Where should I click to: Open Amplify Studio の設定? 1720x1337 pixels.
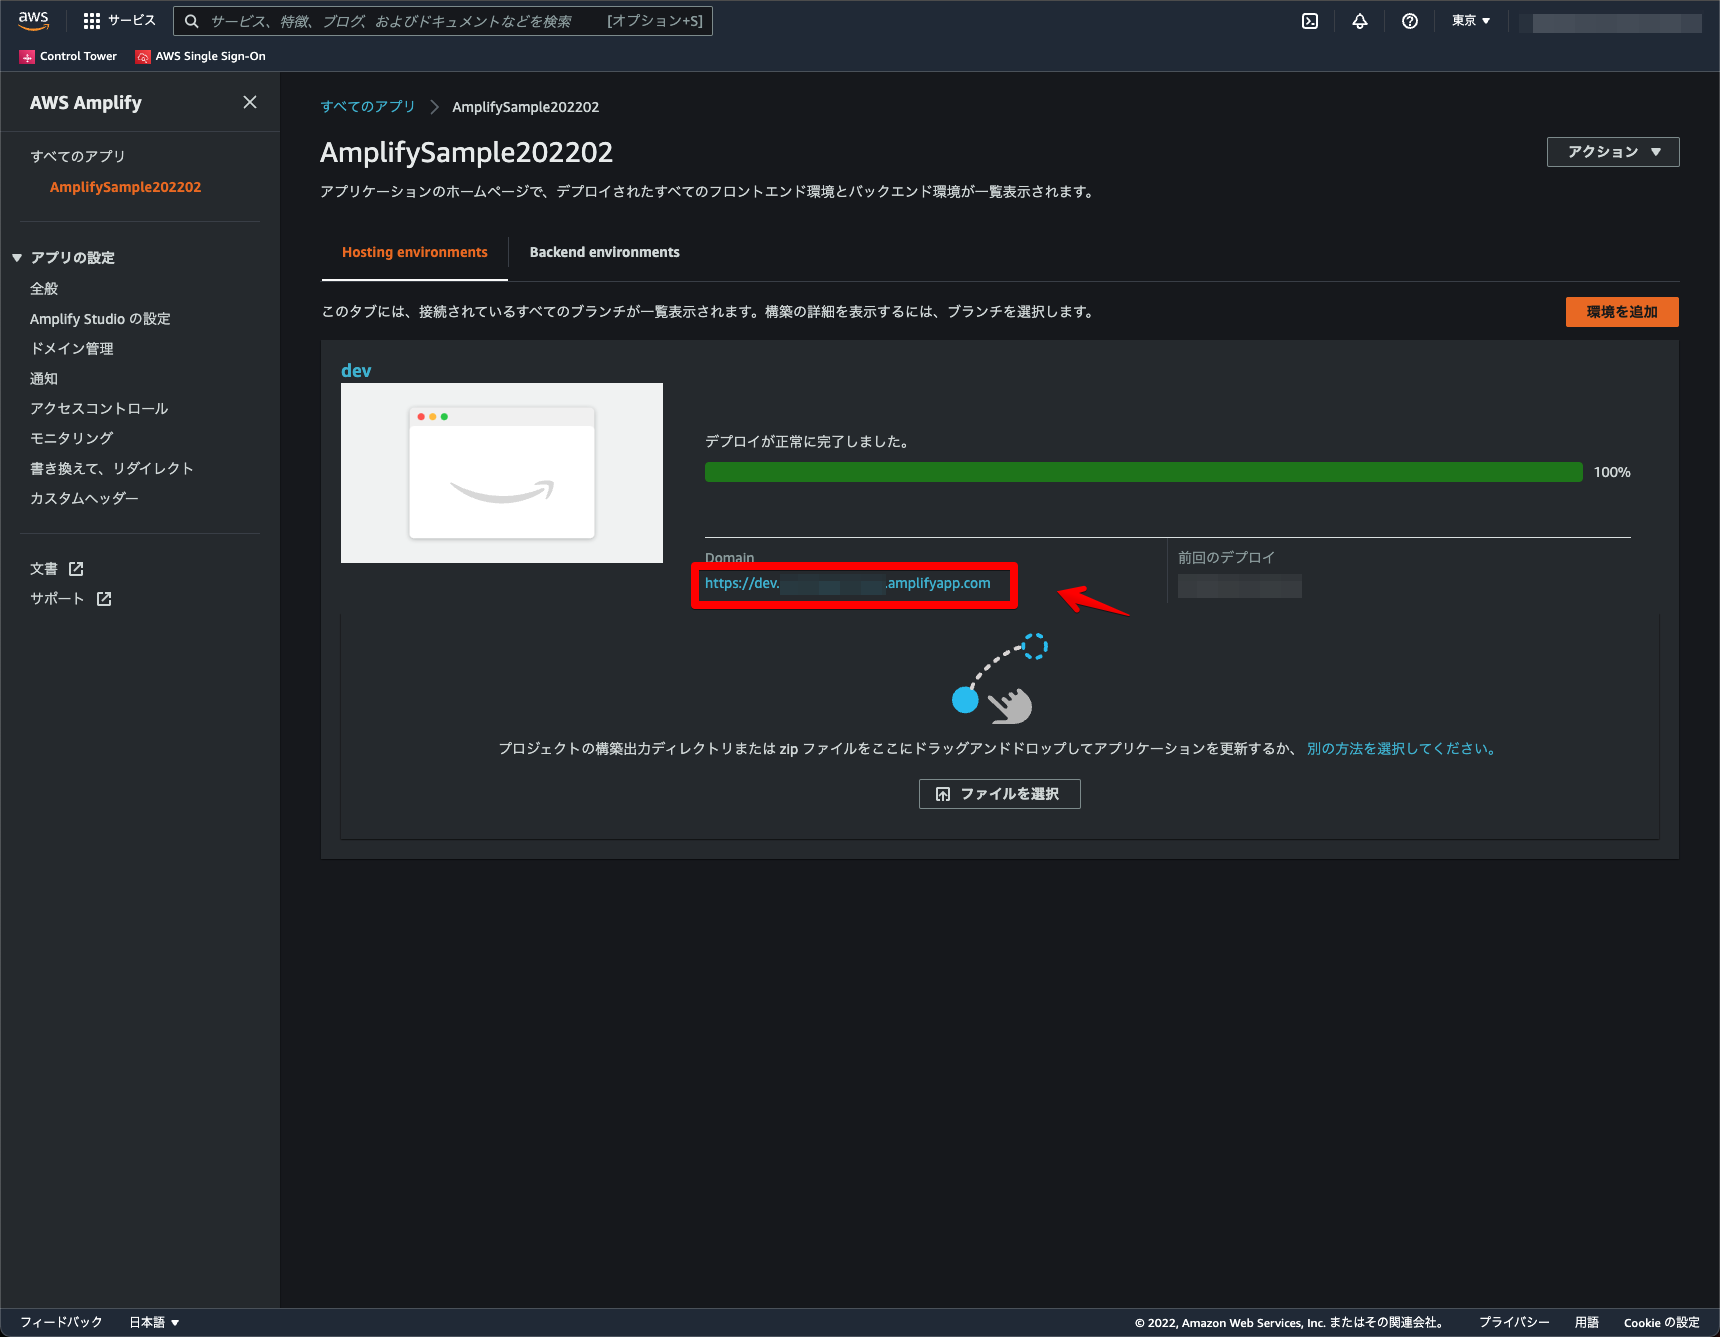click(x=100, y=318)
